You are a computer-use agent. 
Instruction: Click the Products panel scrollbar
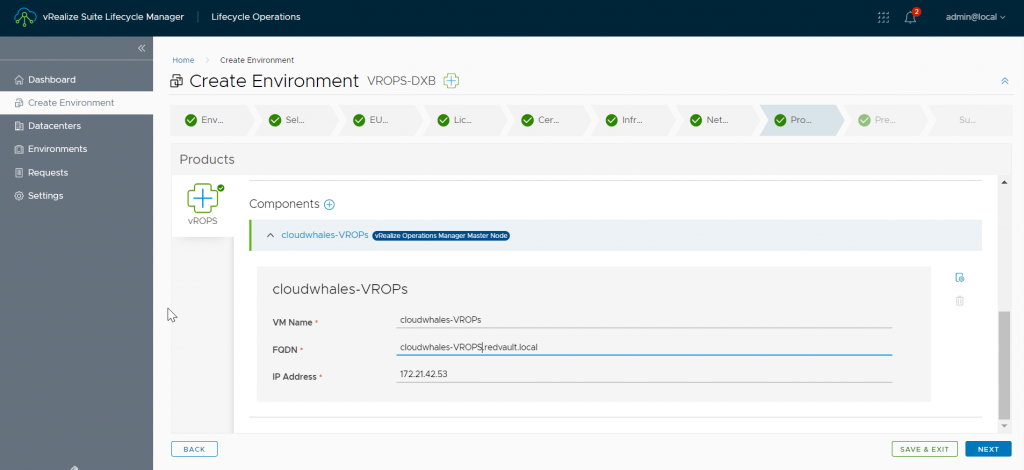(x=1004, y=366)
